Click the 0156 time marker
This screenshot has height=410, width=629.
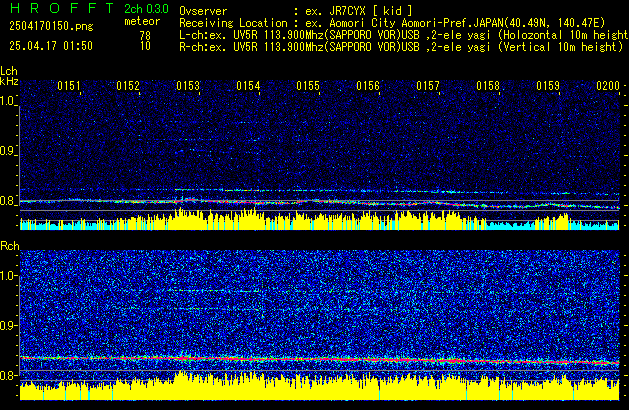coord(368,86)
